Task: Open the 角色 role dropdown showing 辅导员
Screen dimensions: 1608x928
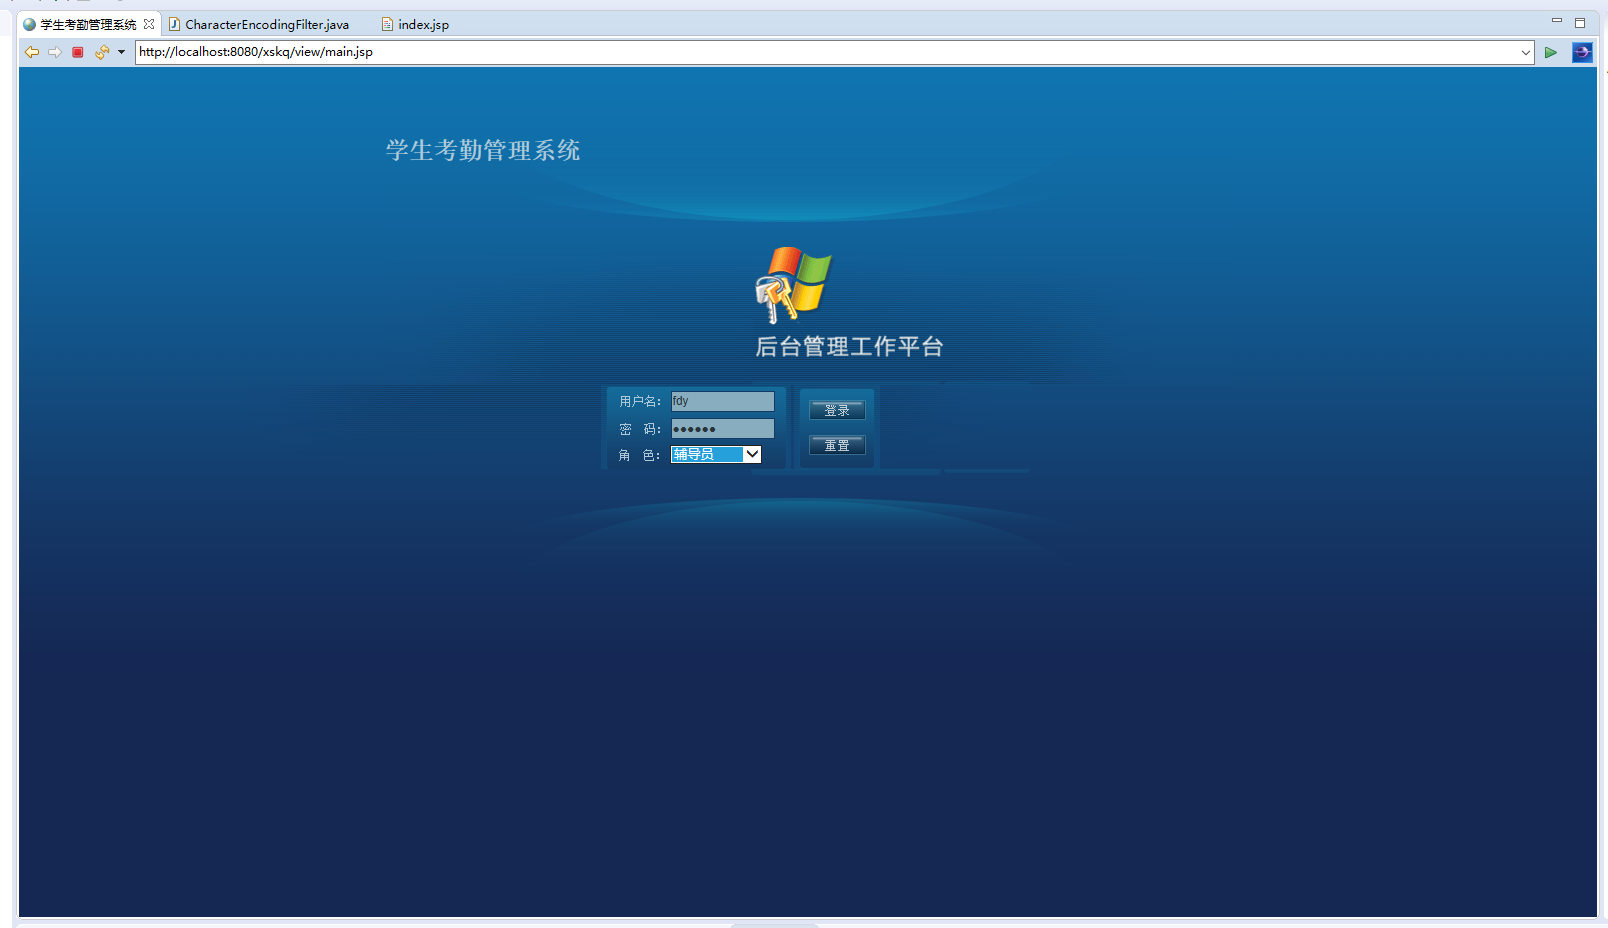Action: pos(752,454)
